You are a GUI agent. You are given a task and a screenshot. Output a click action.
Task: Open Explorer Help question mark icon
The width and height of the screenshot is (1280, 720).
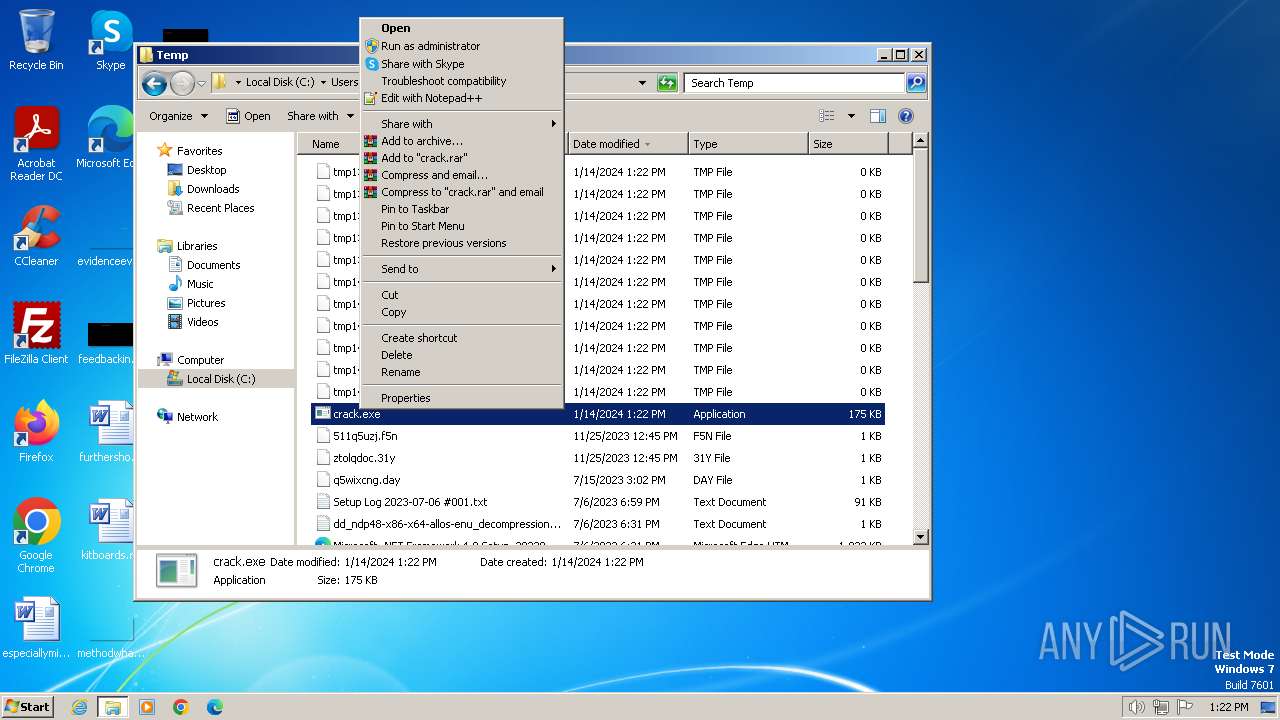[x=905, y=116]
